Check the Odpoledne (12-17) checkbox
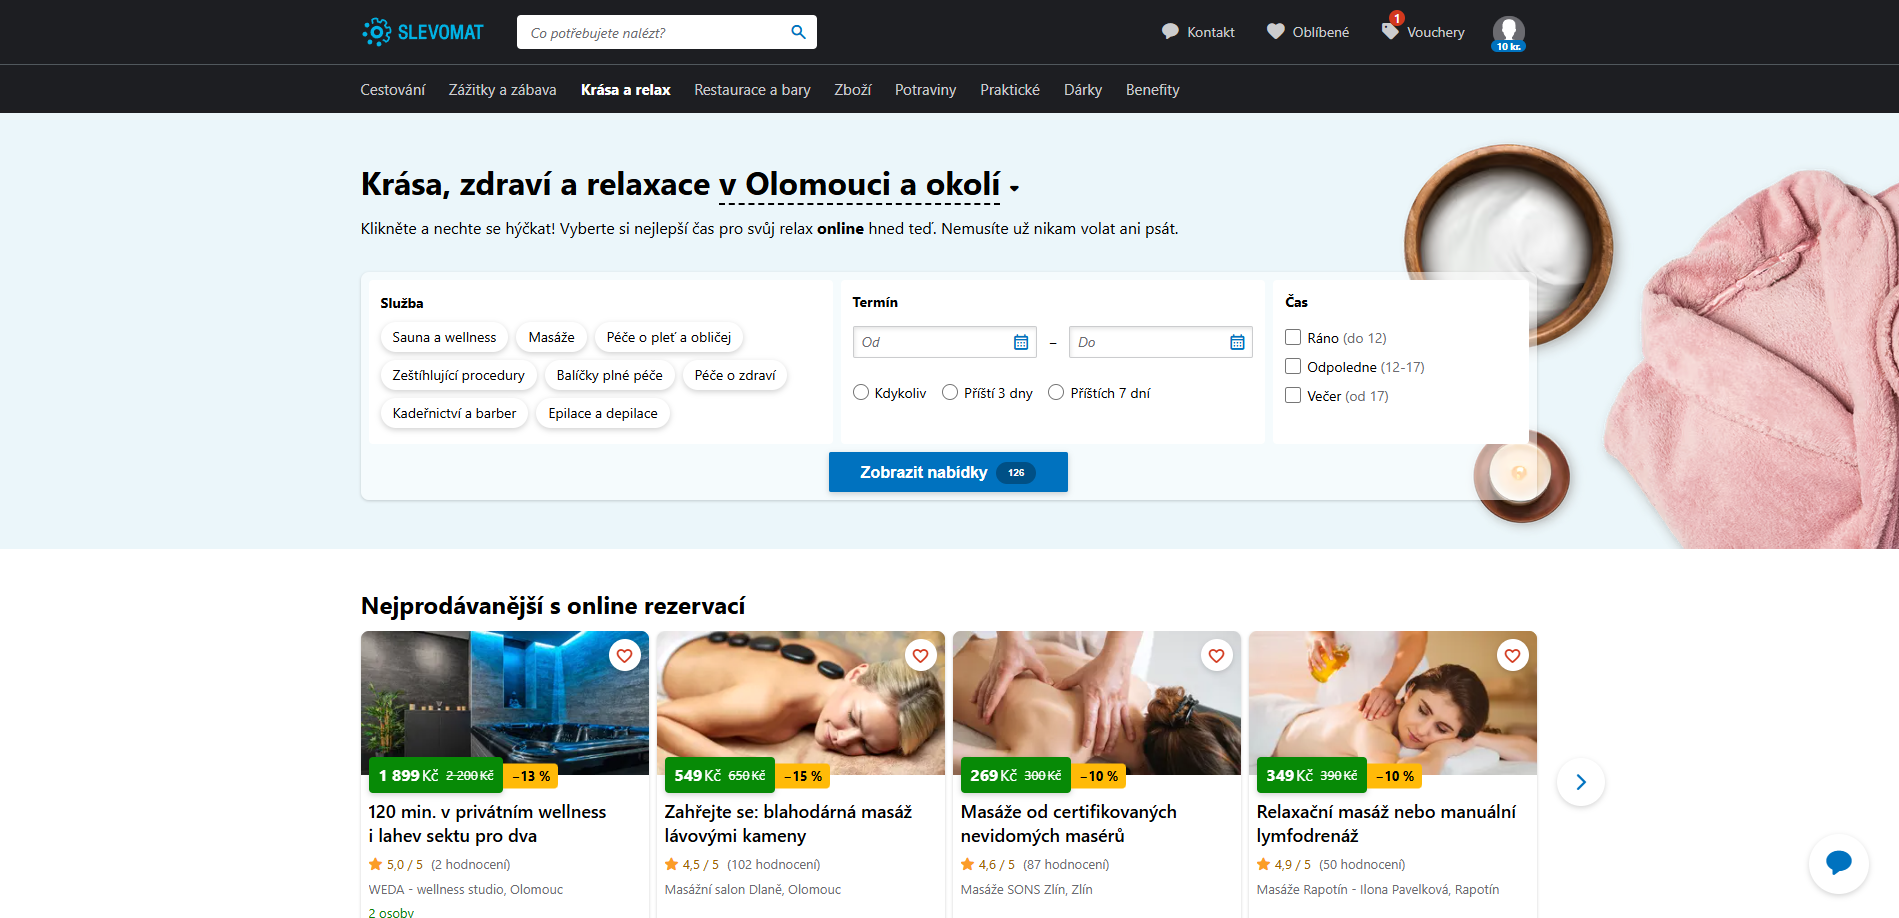Viewport: 1899px width, 918px height. (1293, 367)
